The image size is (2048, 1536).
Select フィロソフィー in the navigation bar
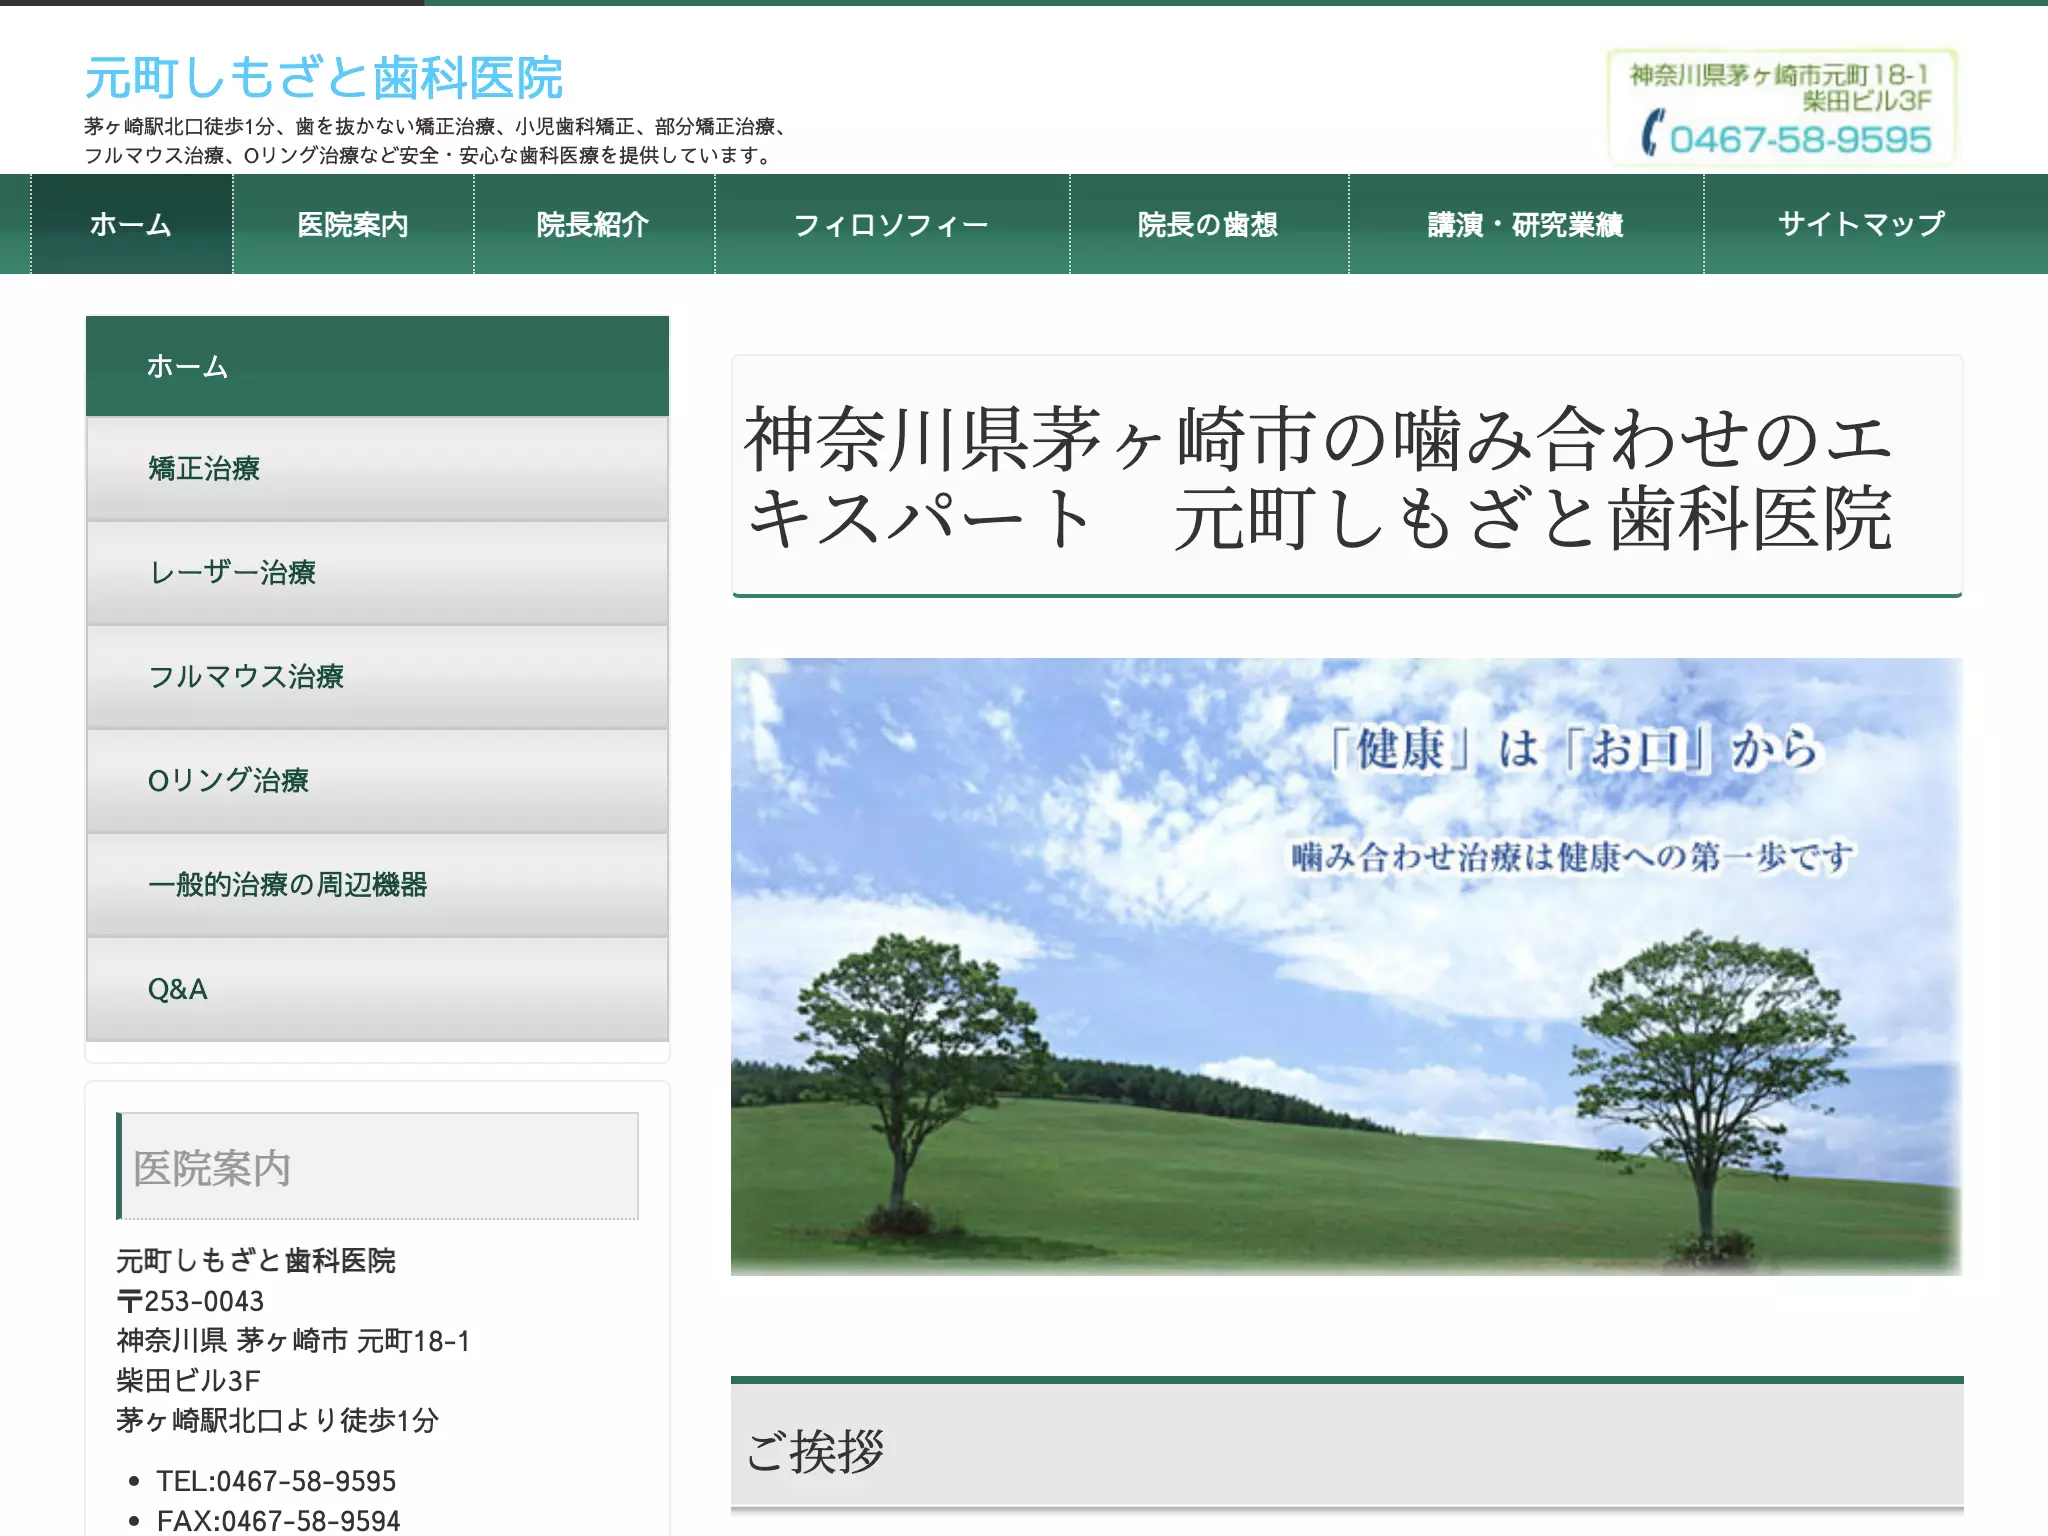pos(892,224)
